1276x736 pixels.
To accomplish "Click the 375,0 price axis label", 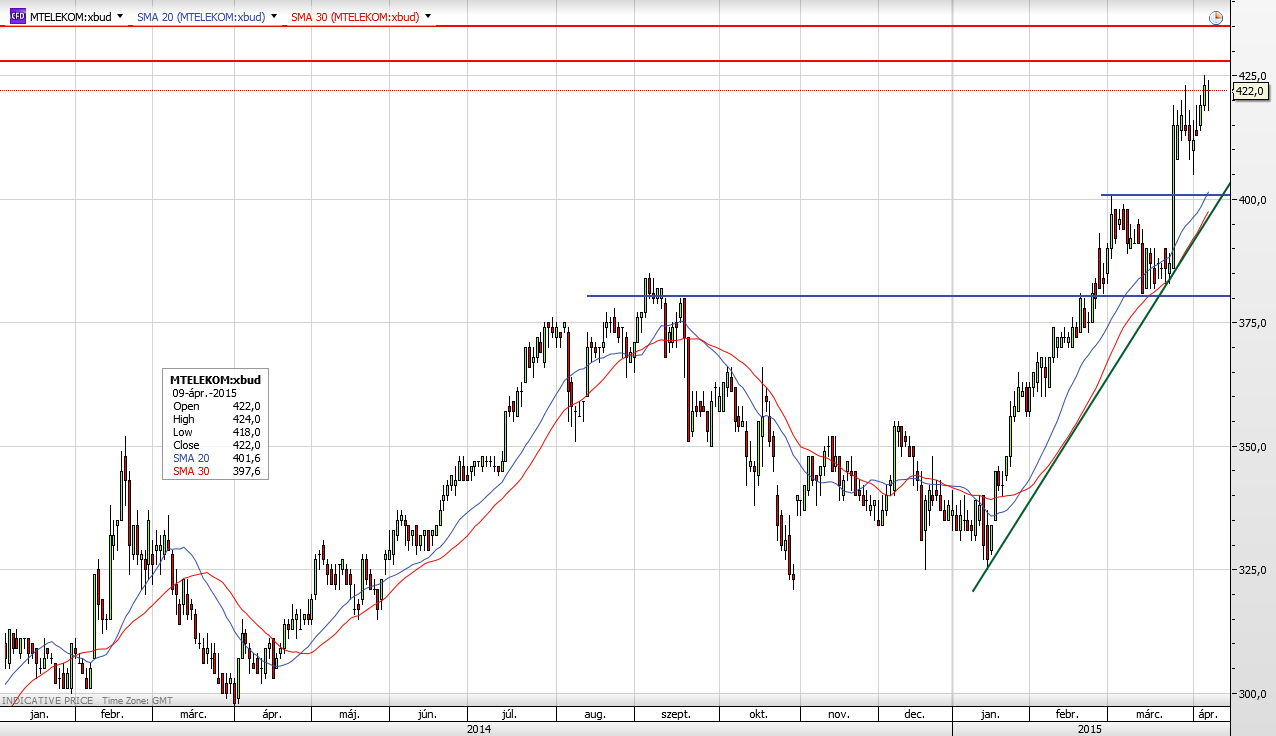I will click(x=1253, y=323).
